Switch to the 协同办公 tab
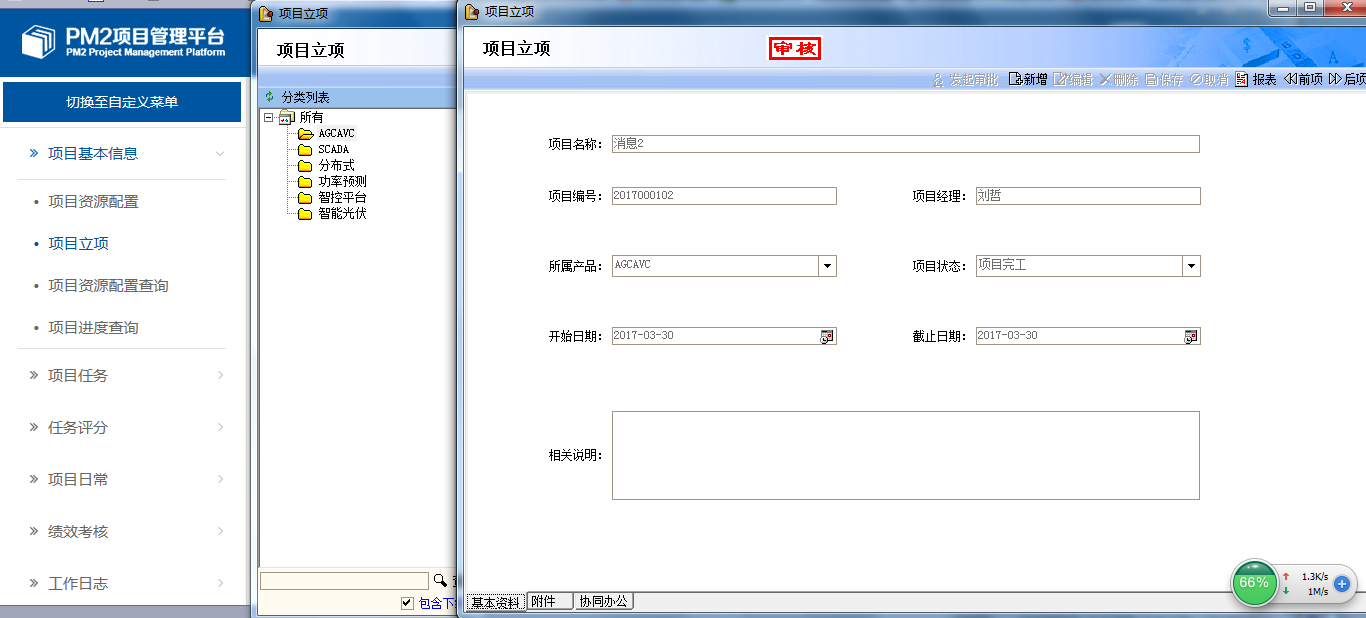1366x618 pixels. (x=604, y=602)
